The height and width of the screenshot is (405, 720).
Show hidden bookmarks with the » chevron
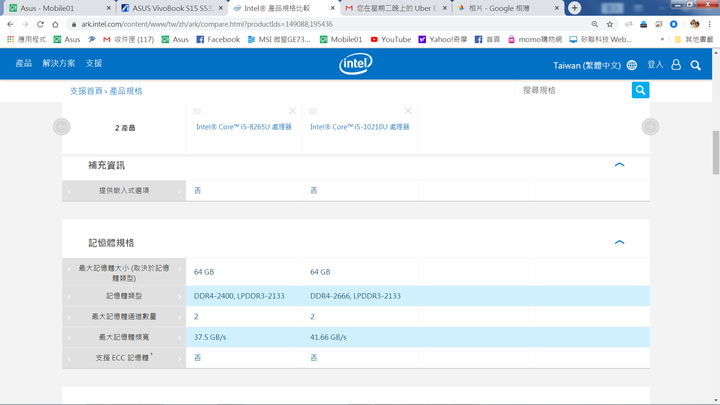point(662,39)
